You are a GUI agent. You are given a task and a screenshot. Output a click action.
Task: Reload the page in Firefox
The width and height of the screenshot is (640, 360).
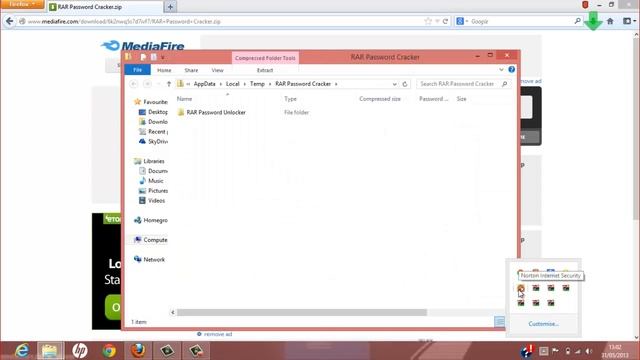pyautogui.click(x=445, y=21)
